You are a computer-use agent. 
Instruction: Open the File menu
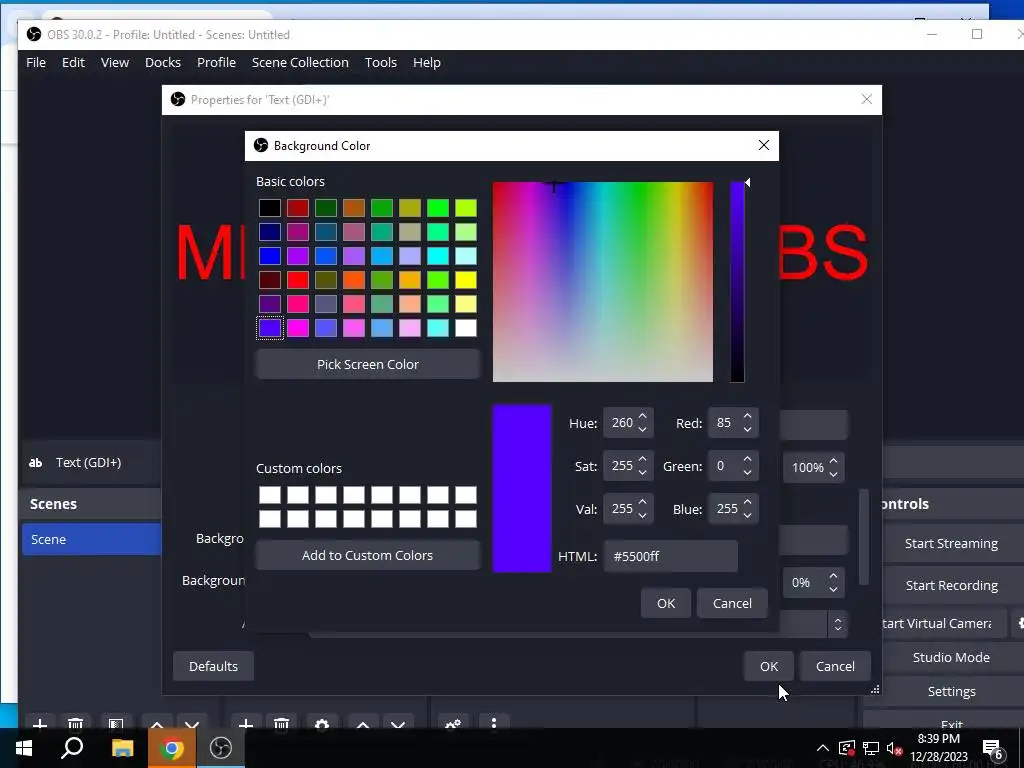tap(36, 63)
